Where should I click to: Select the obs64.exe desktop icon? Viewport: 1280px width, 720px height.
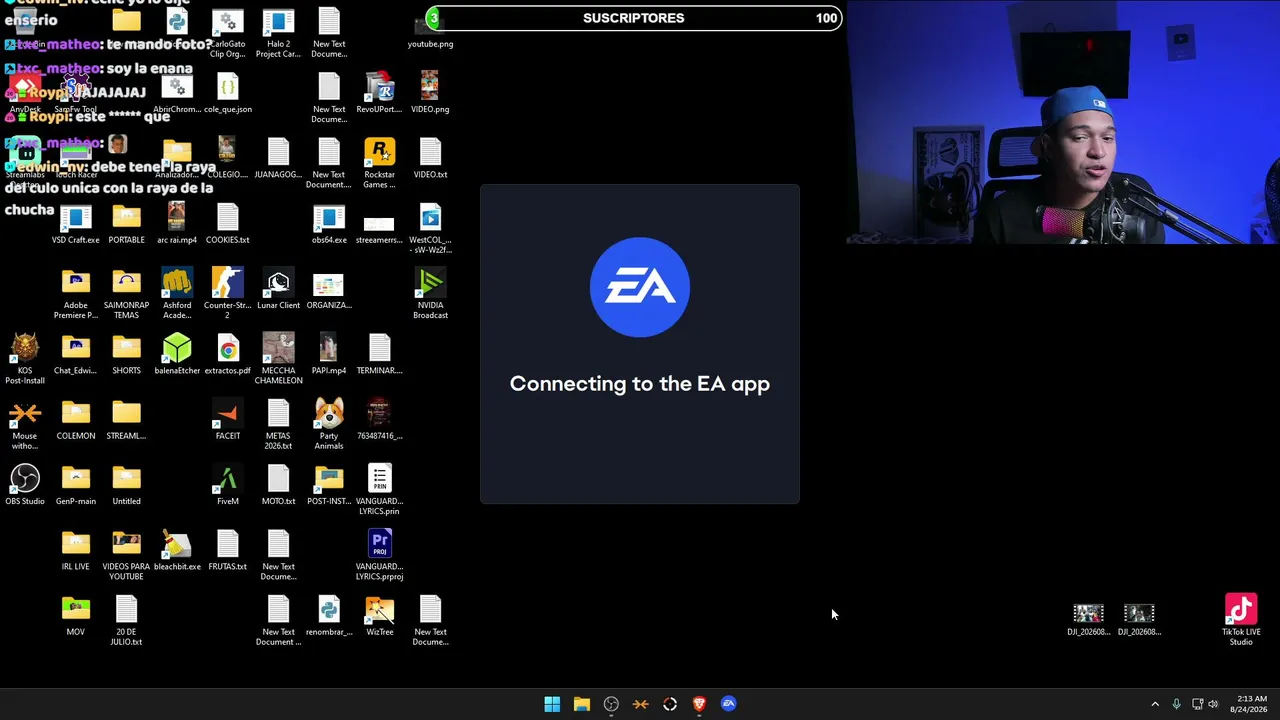pyautogui.click(x=329, y=218)
